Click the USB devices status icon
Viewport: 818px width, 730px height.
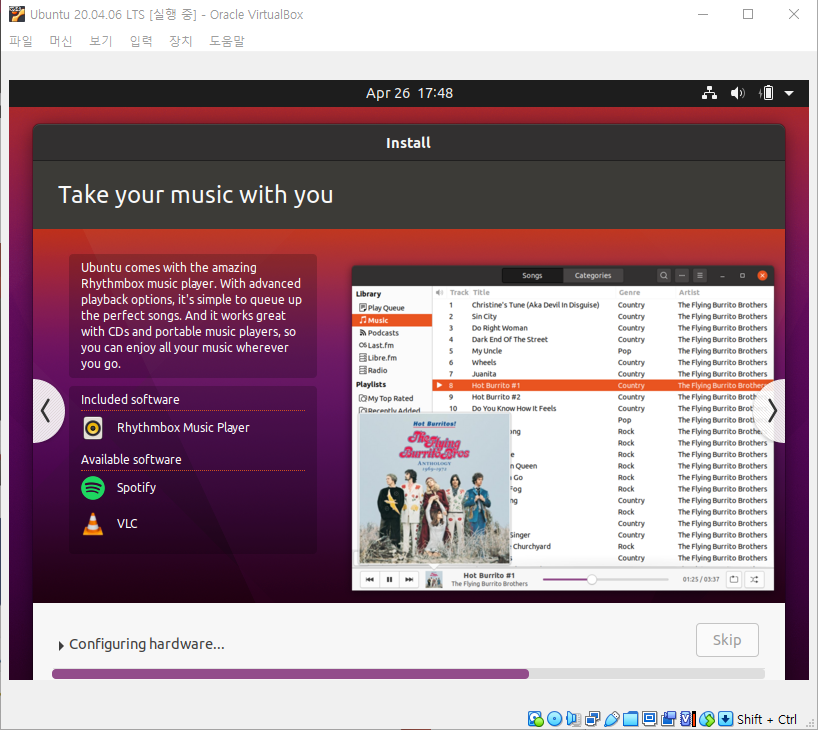point(612,719)
